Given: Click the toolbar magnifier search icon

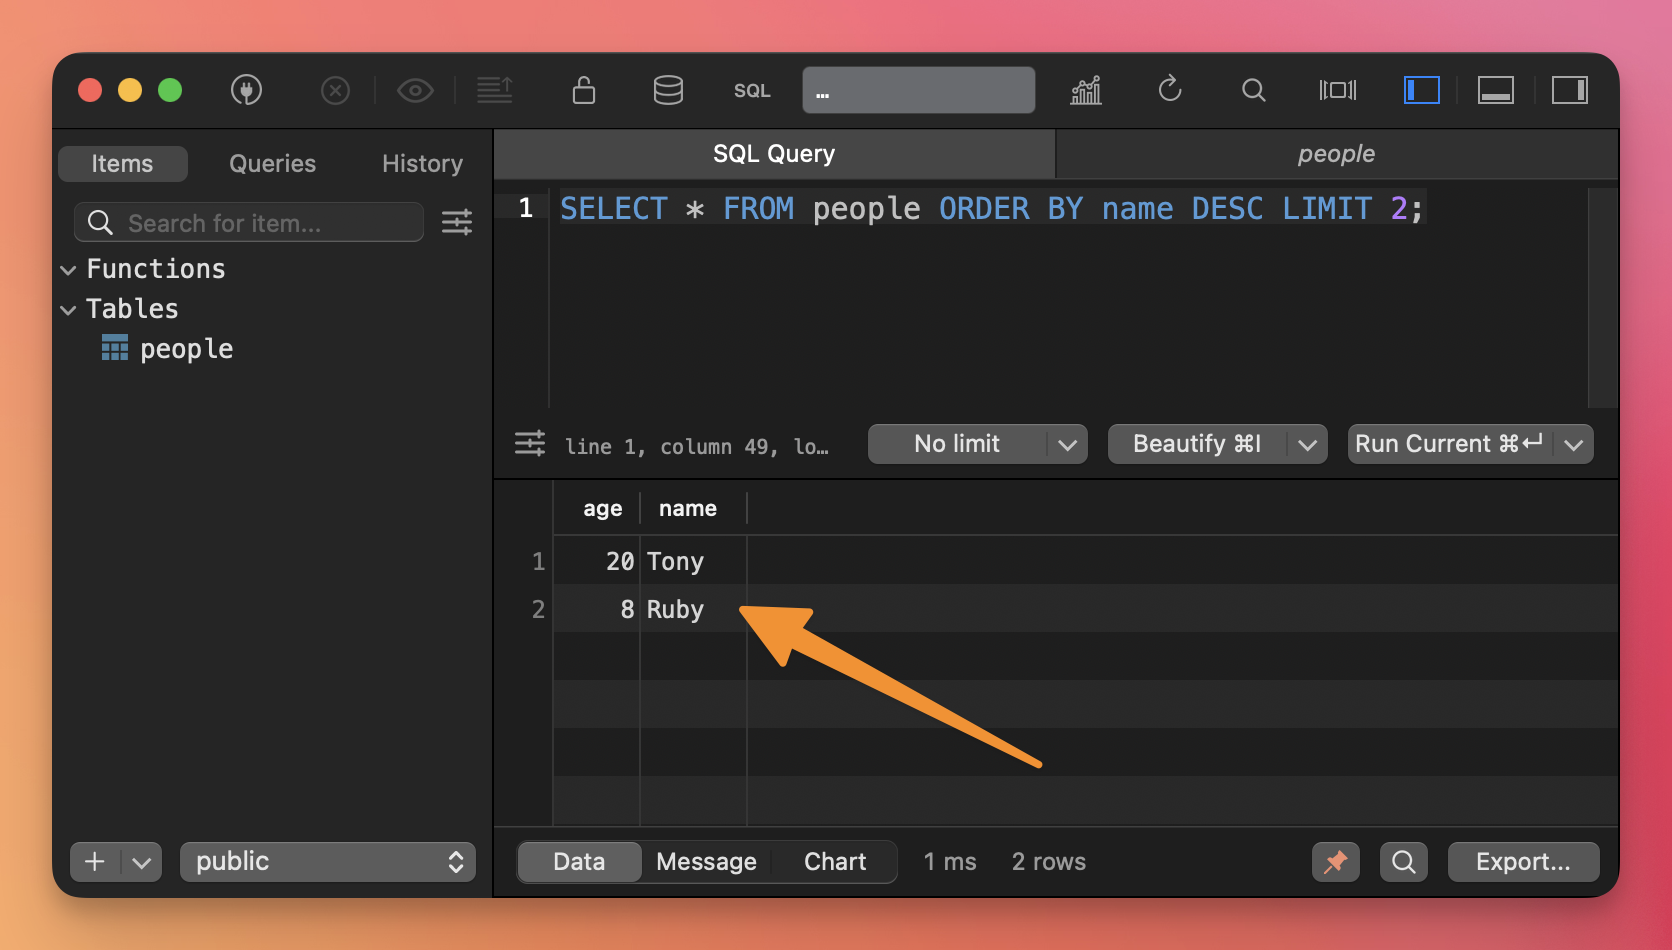Looking at the screenshot, I should point(1253,91).
